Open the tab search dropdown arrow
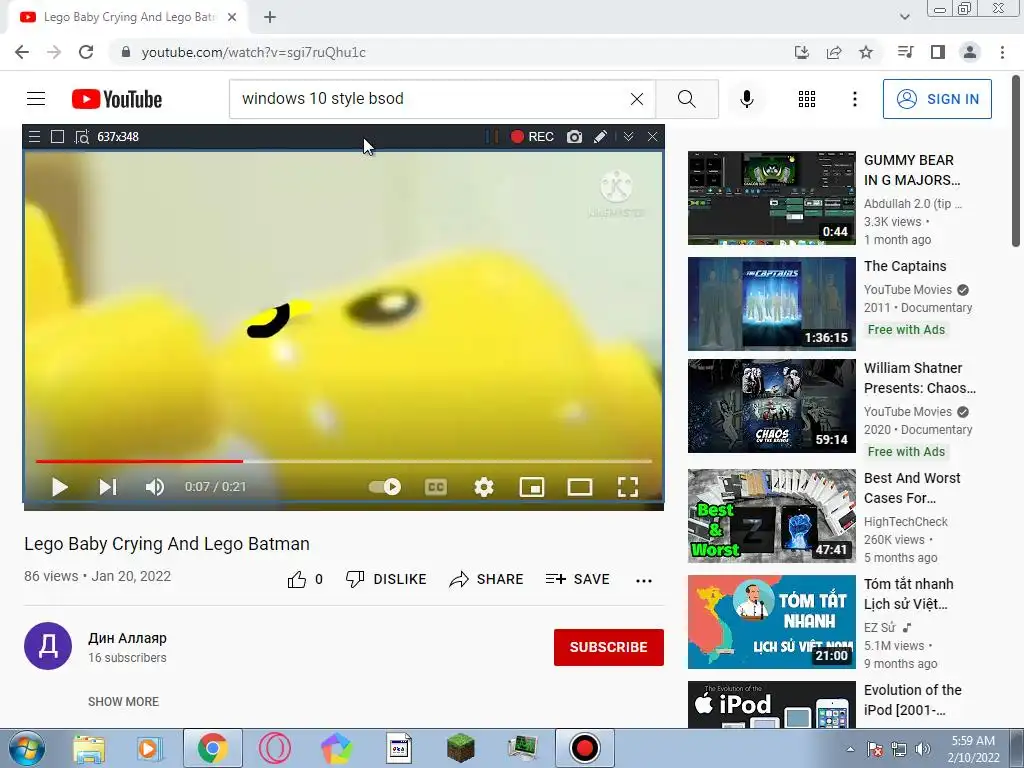 pos(904,17)
